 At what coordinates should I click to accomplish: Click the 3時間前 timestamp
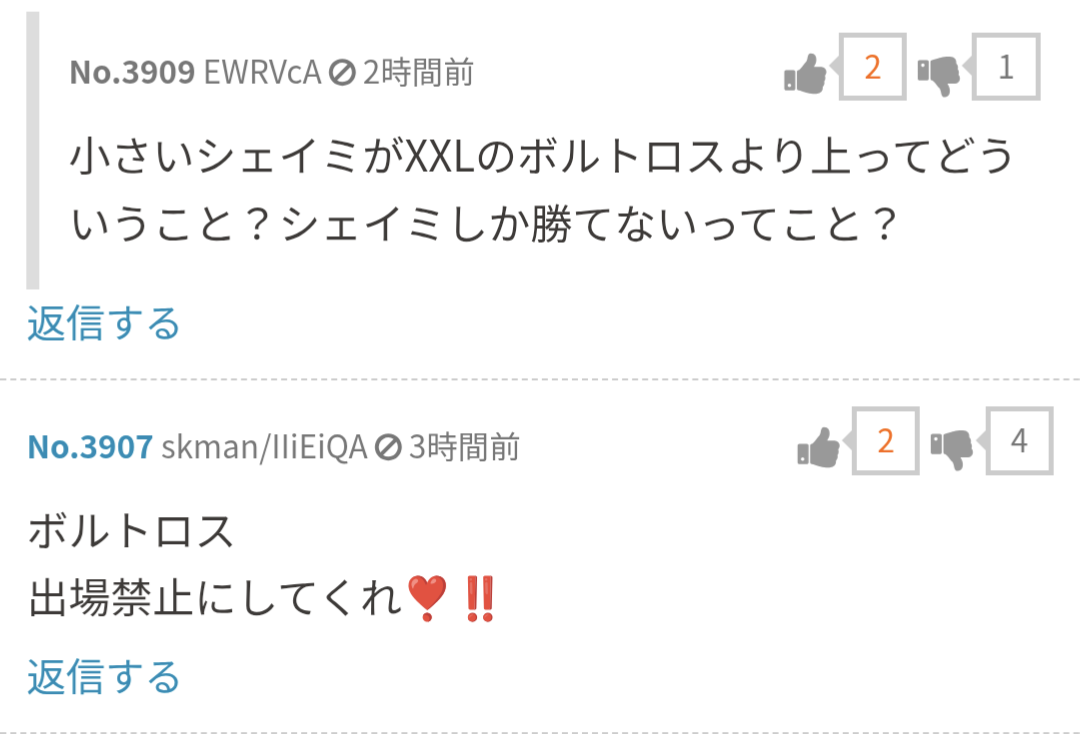(464, 448)
